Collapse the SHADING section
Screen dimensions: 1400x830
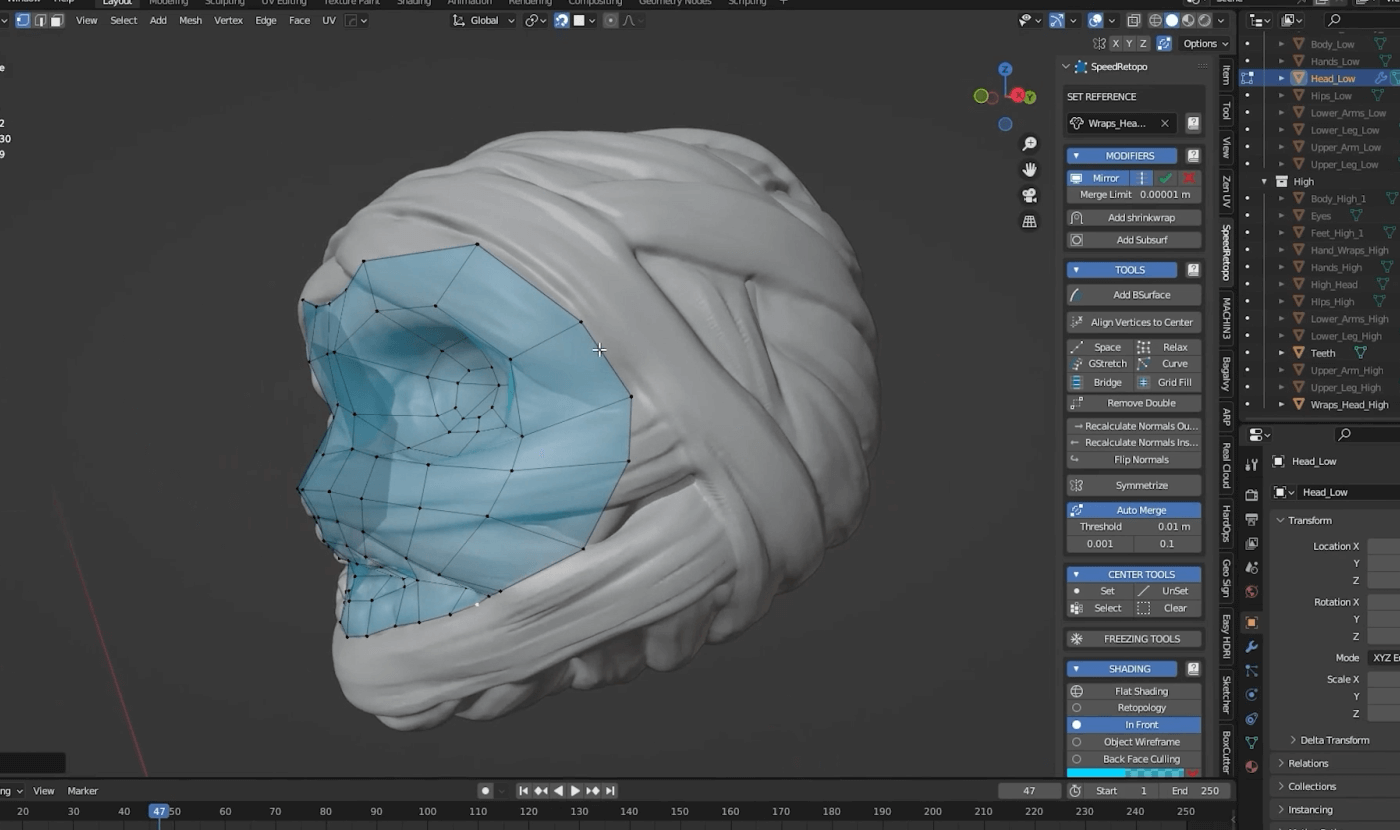[1076, 669]
